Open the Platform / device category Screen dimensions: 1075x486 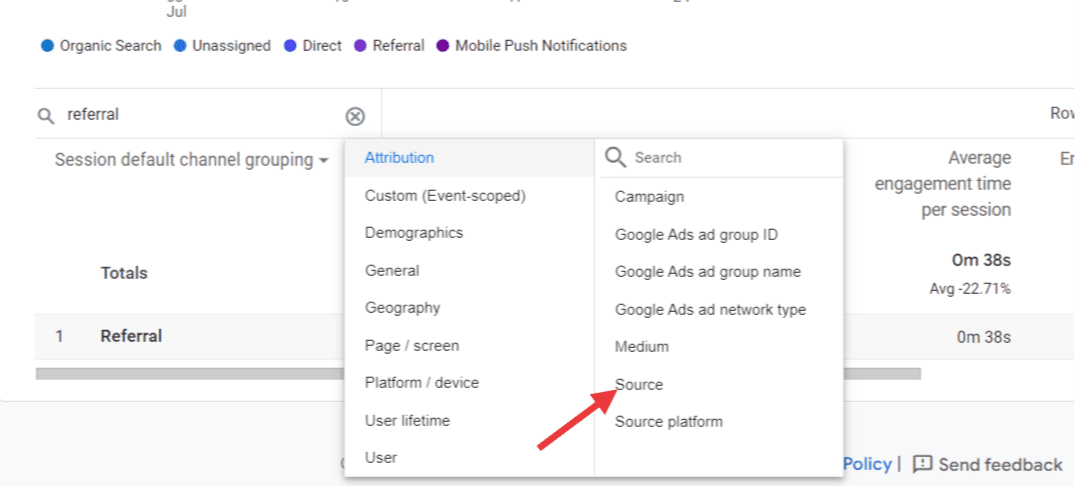[470, 382]
